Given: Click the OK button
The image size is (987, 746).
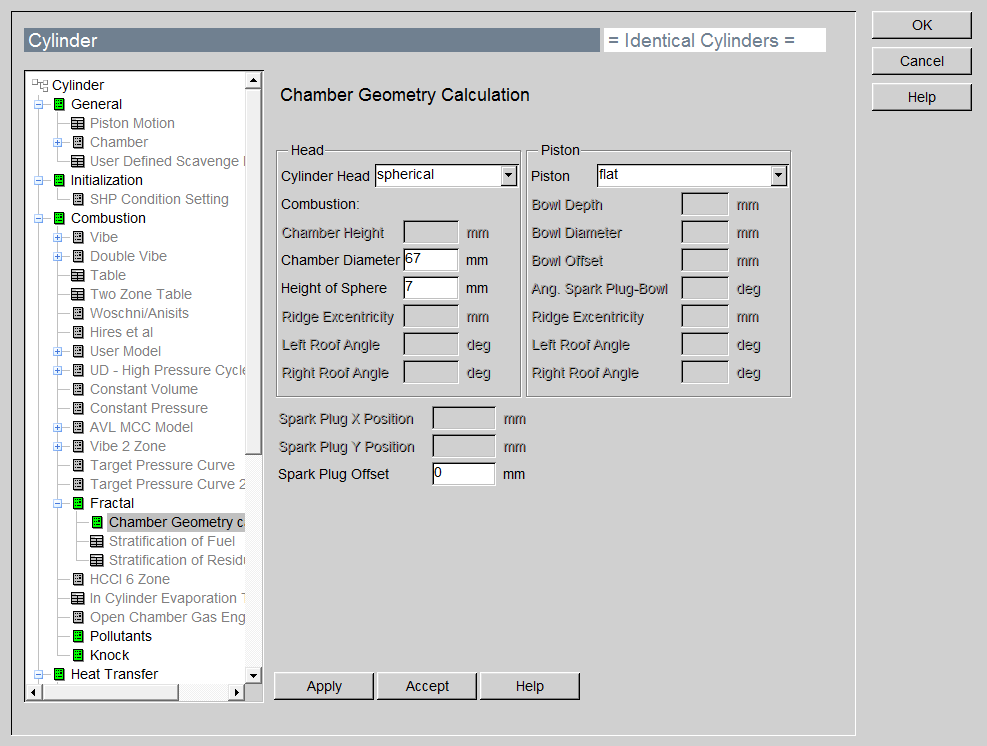Looking at the screenshot, I should point(922,25).
